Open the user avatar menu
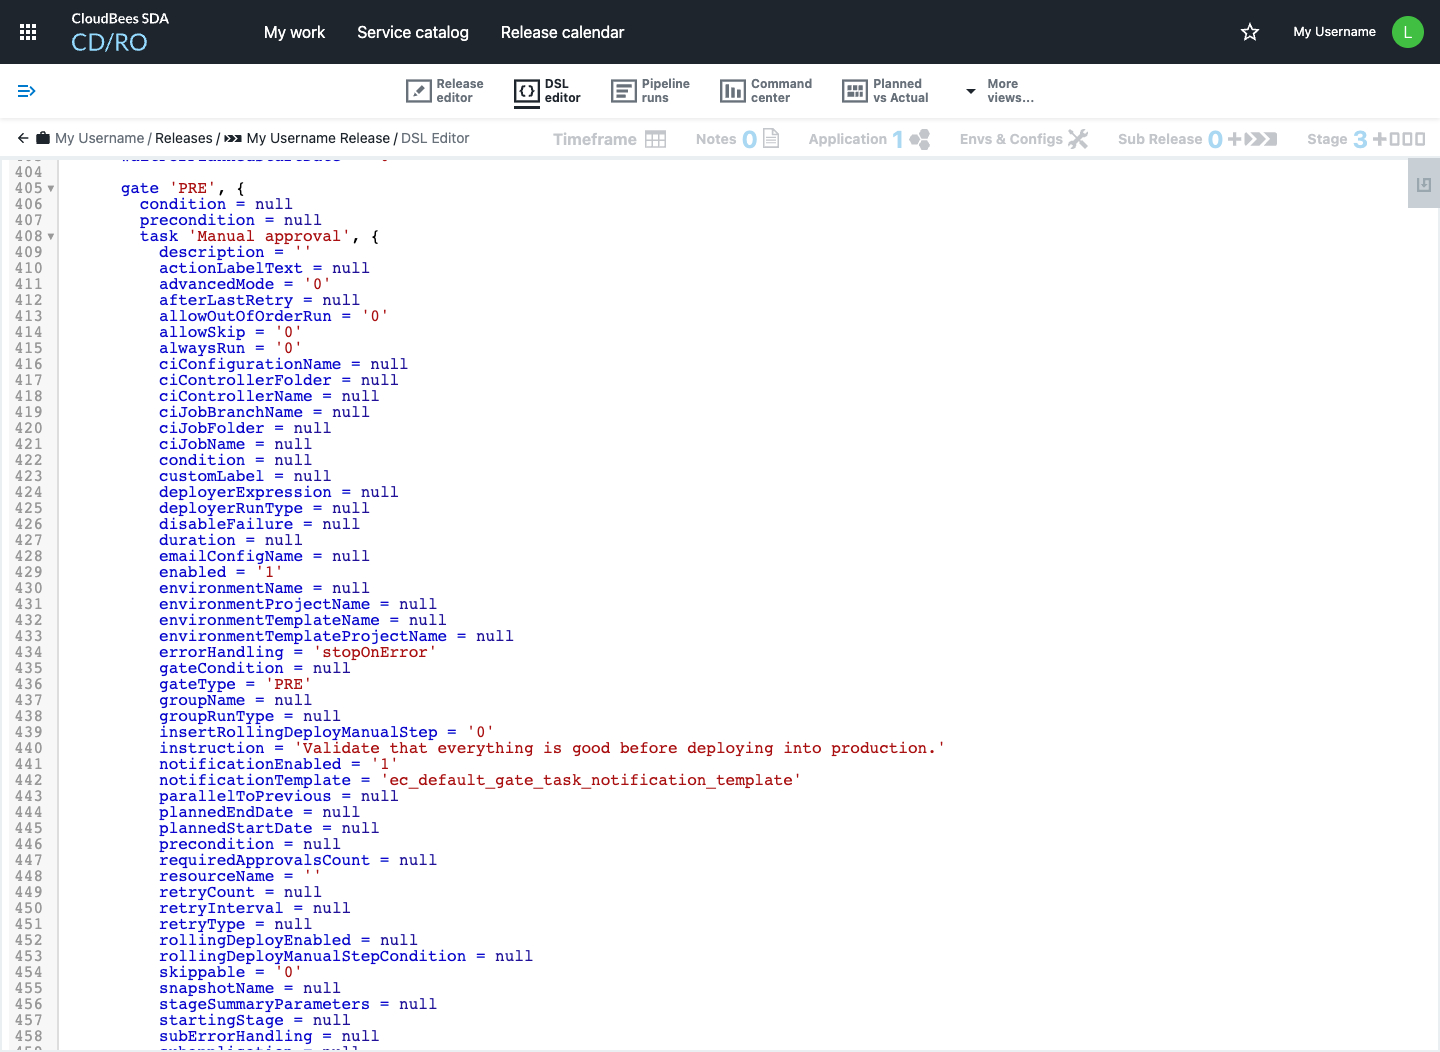Image resolution: width=1440 pixels, height=1052 pixels. tap(1407, 32)
